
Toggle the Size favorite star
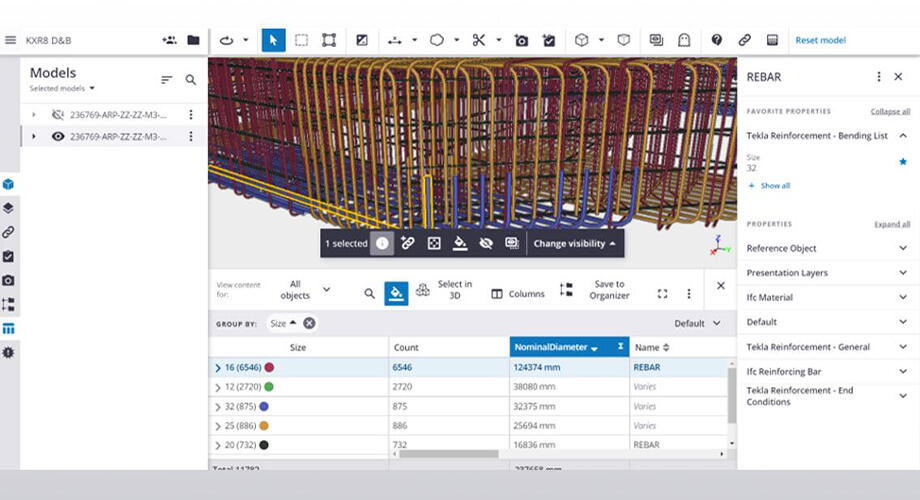(x=903, y=162)
